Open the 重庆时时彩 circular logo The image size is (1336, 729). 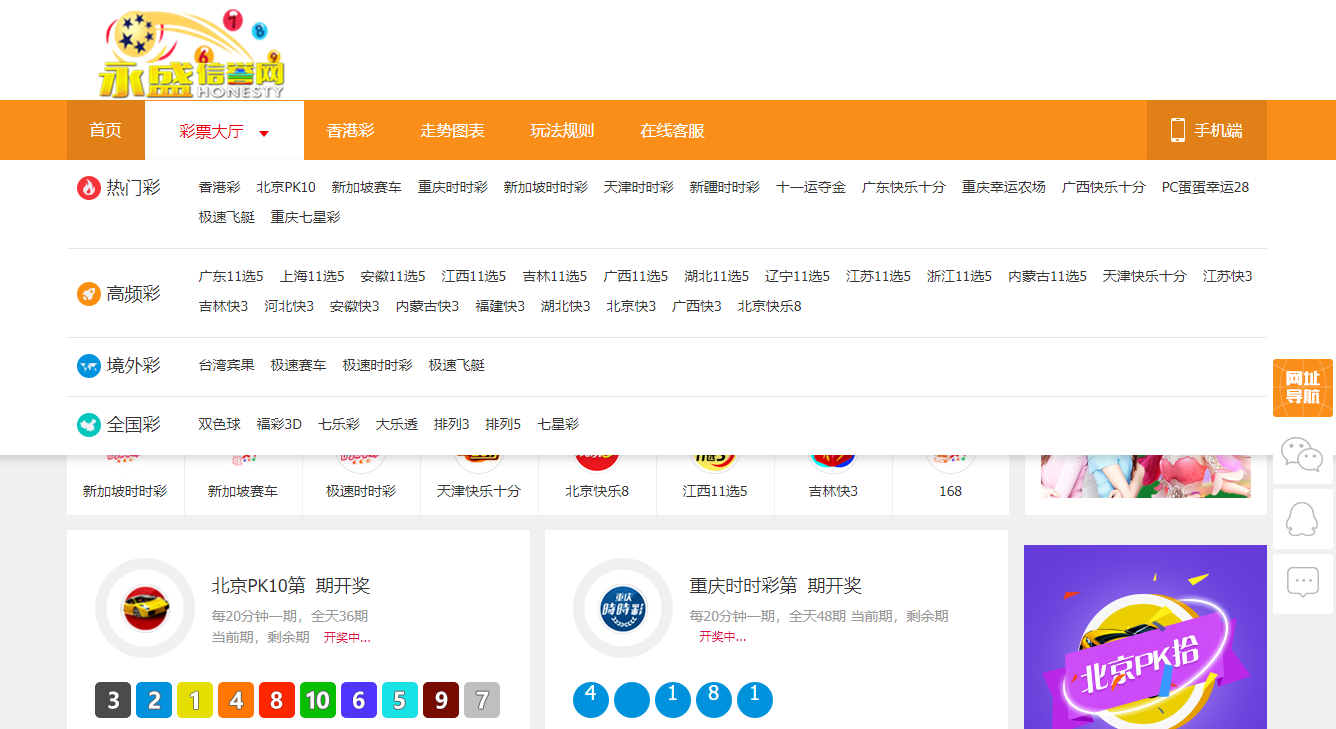(622, 608)
